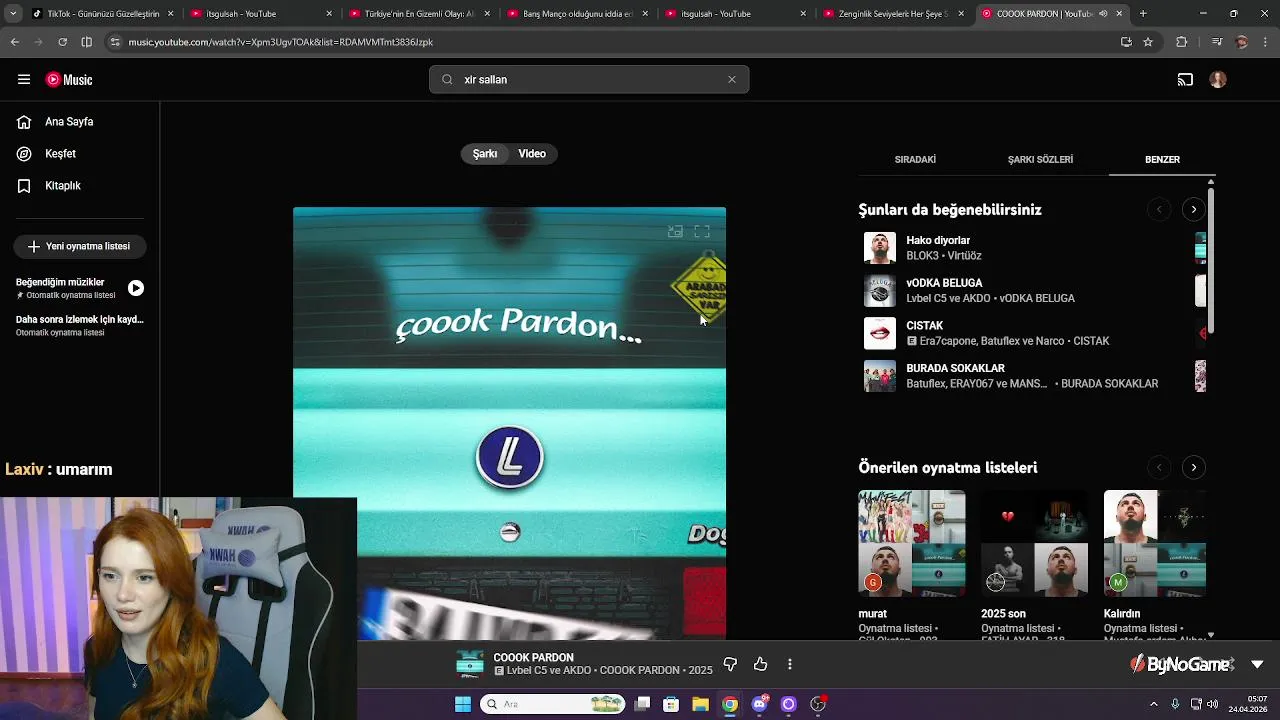
Task: Like the current song COOOK PARDON
Action: [760, 665]
